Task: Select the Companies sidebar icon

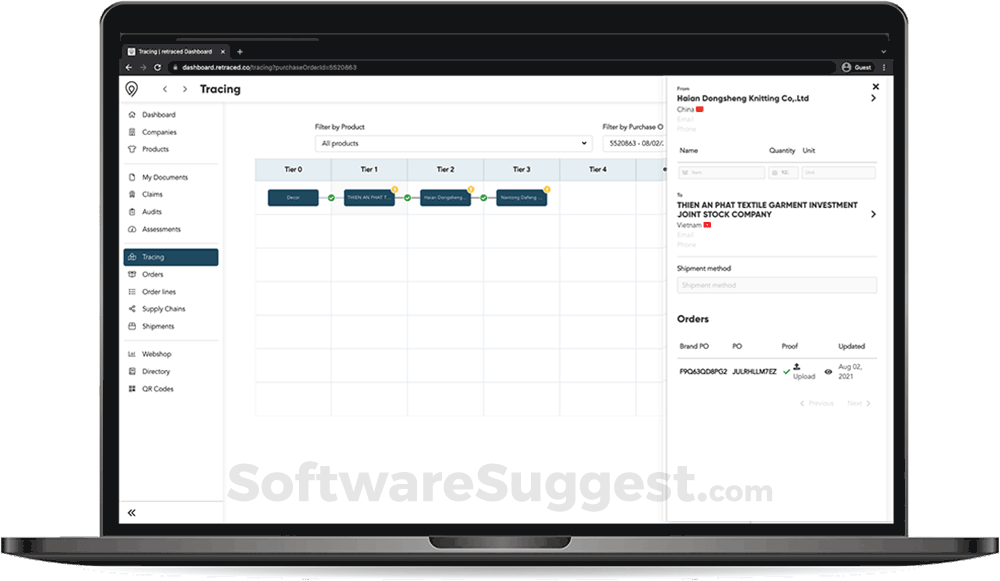Action: (x=158, y=131)
